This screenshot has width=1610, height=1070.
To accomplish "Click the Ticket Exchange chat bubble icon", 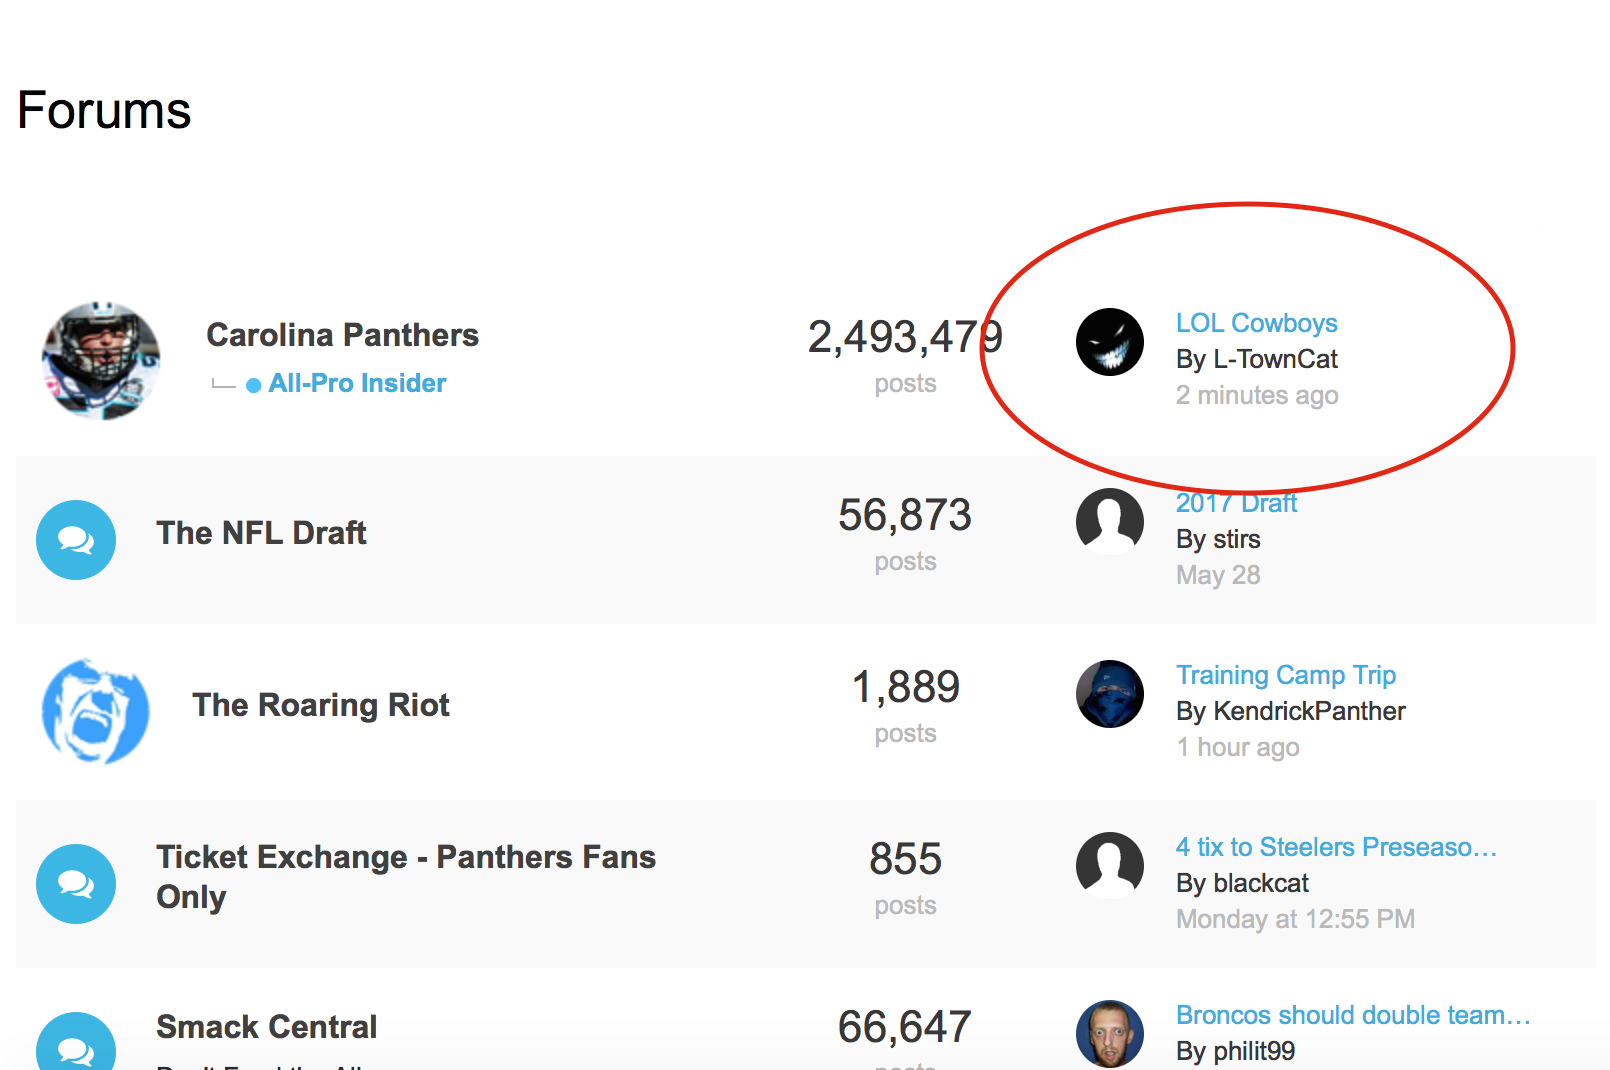I will point(76,884).
